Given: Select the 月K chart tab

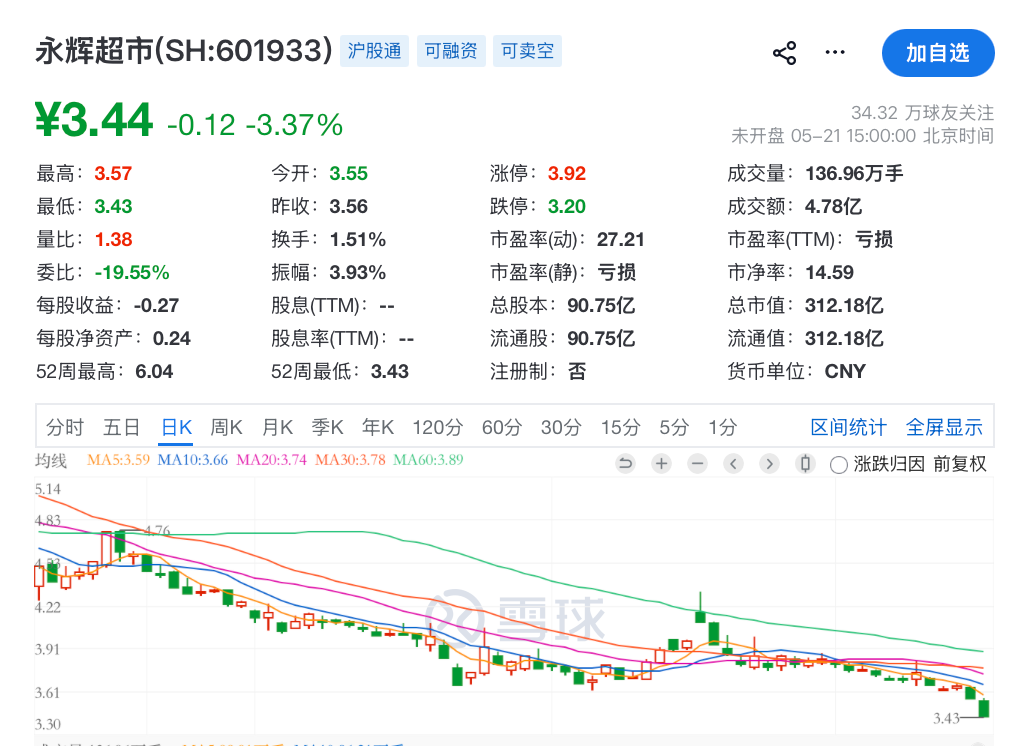Looking at the screenshot, I should coord(277,427).
